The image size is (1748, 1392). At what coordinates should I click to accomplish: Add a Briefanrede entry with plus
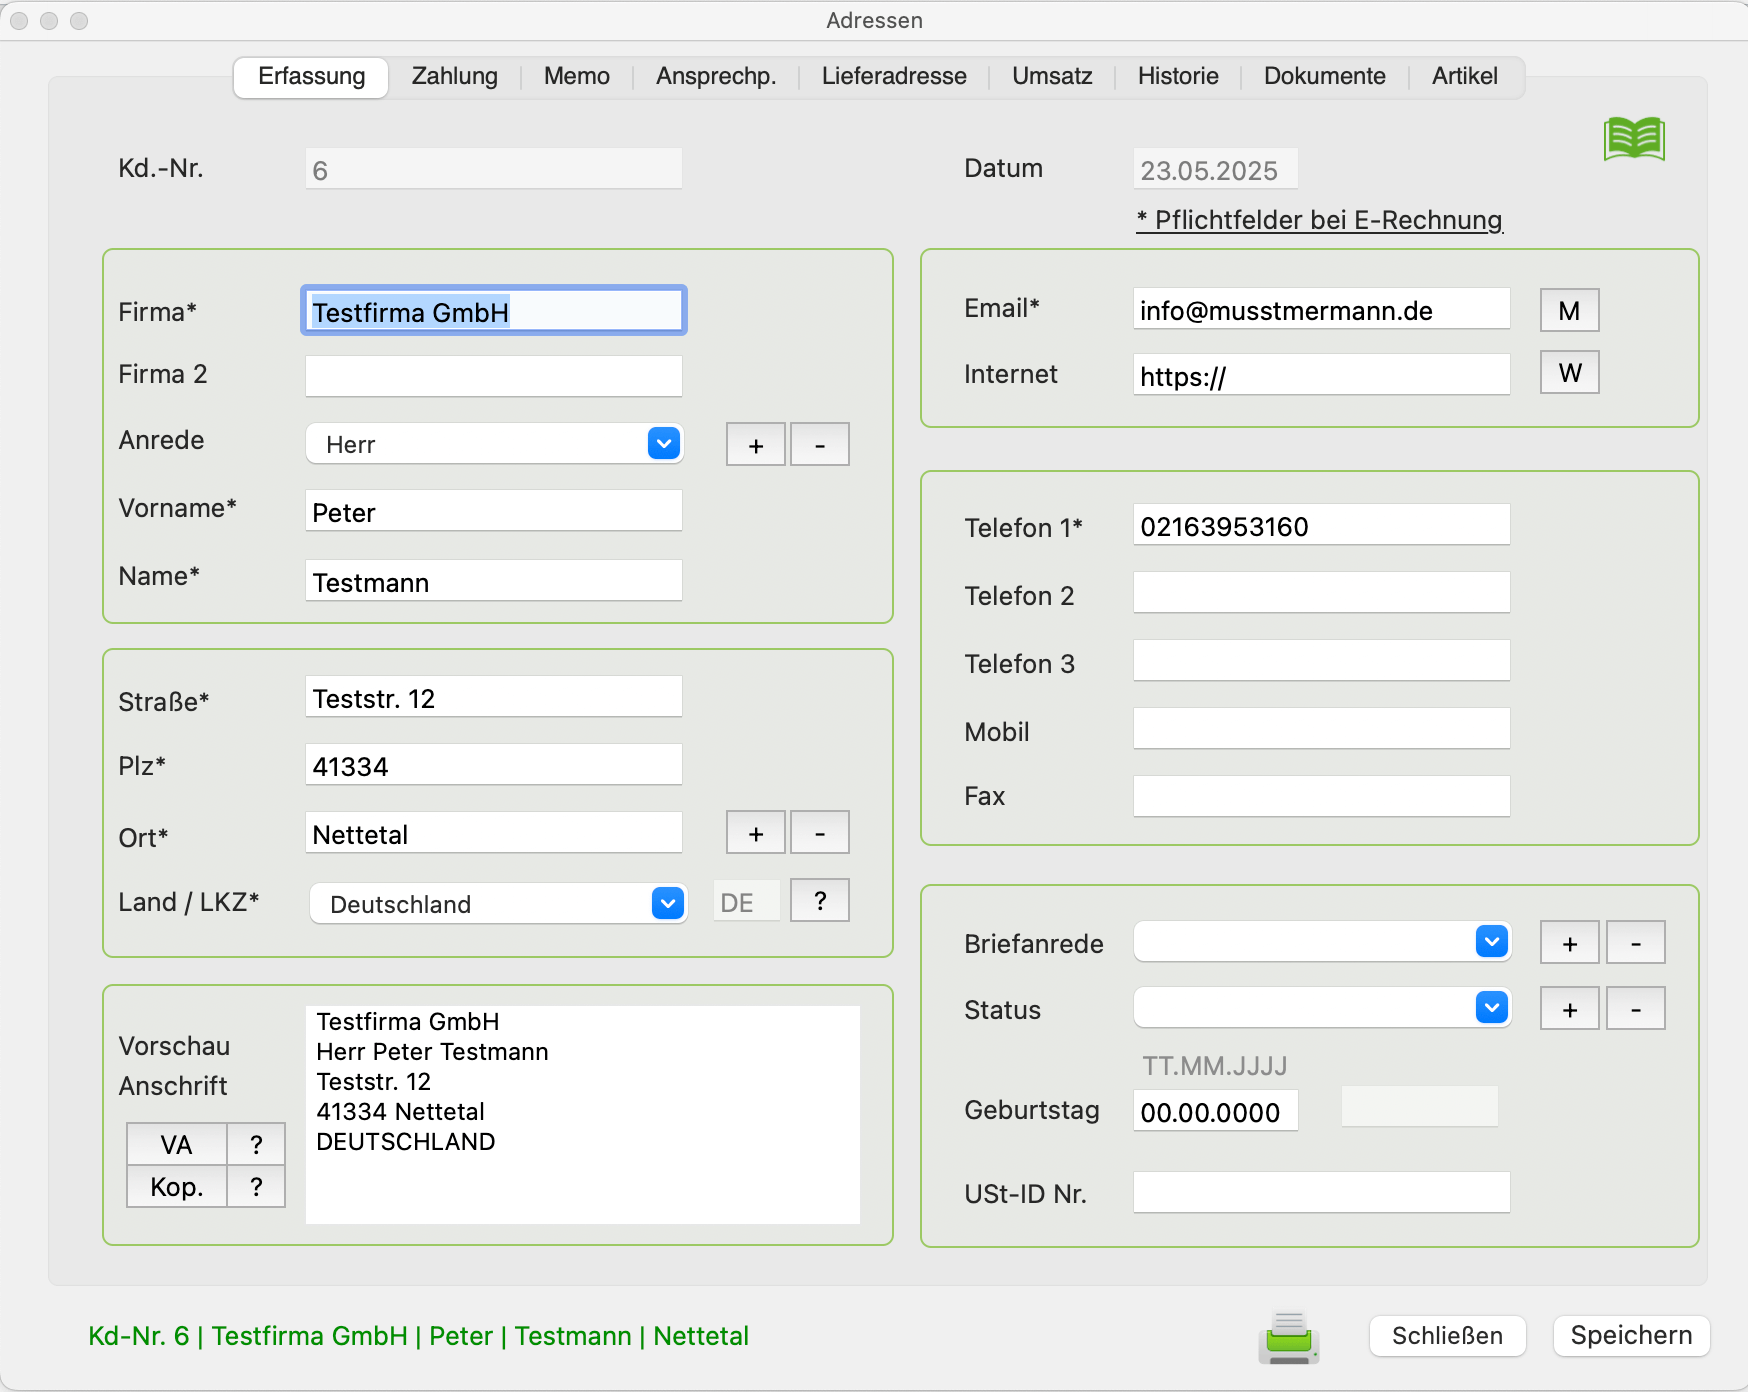coord(1570,942)
